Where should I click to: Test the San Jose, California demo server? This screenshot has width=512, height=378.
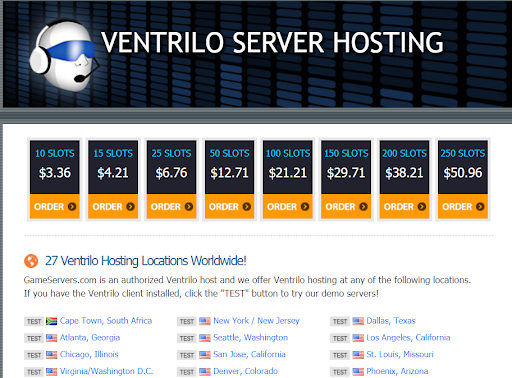pyautogui.click(x=187, y=355)
